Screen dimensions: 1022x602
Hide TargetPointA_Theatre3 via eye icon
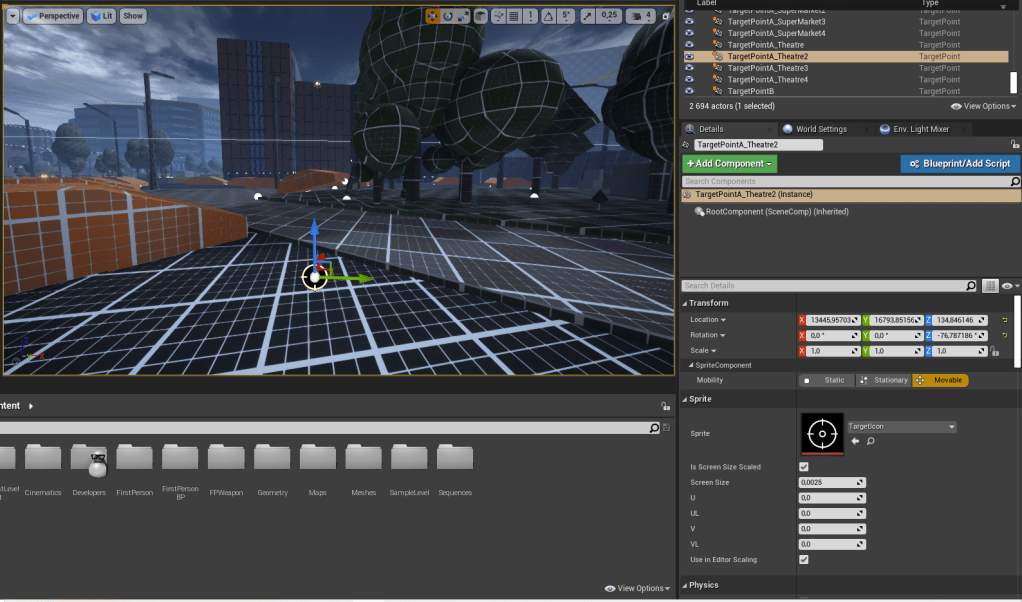[x=689, y=68]
